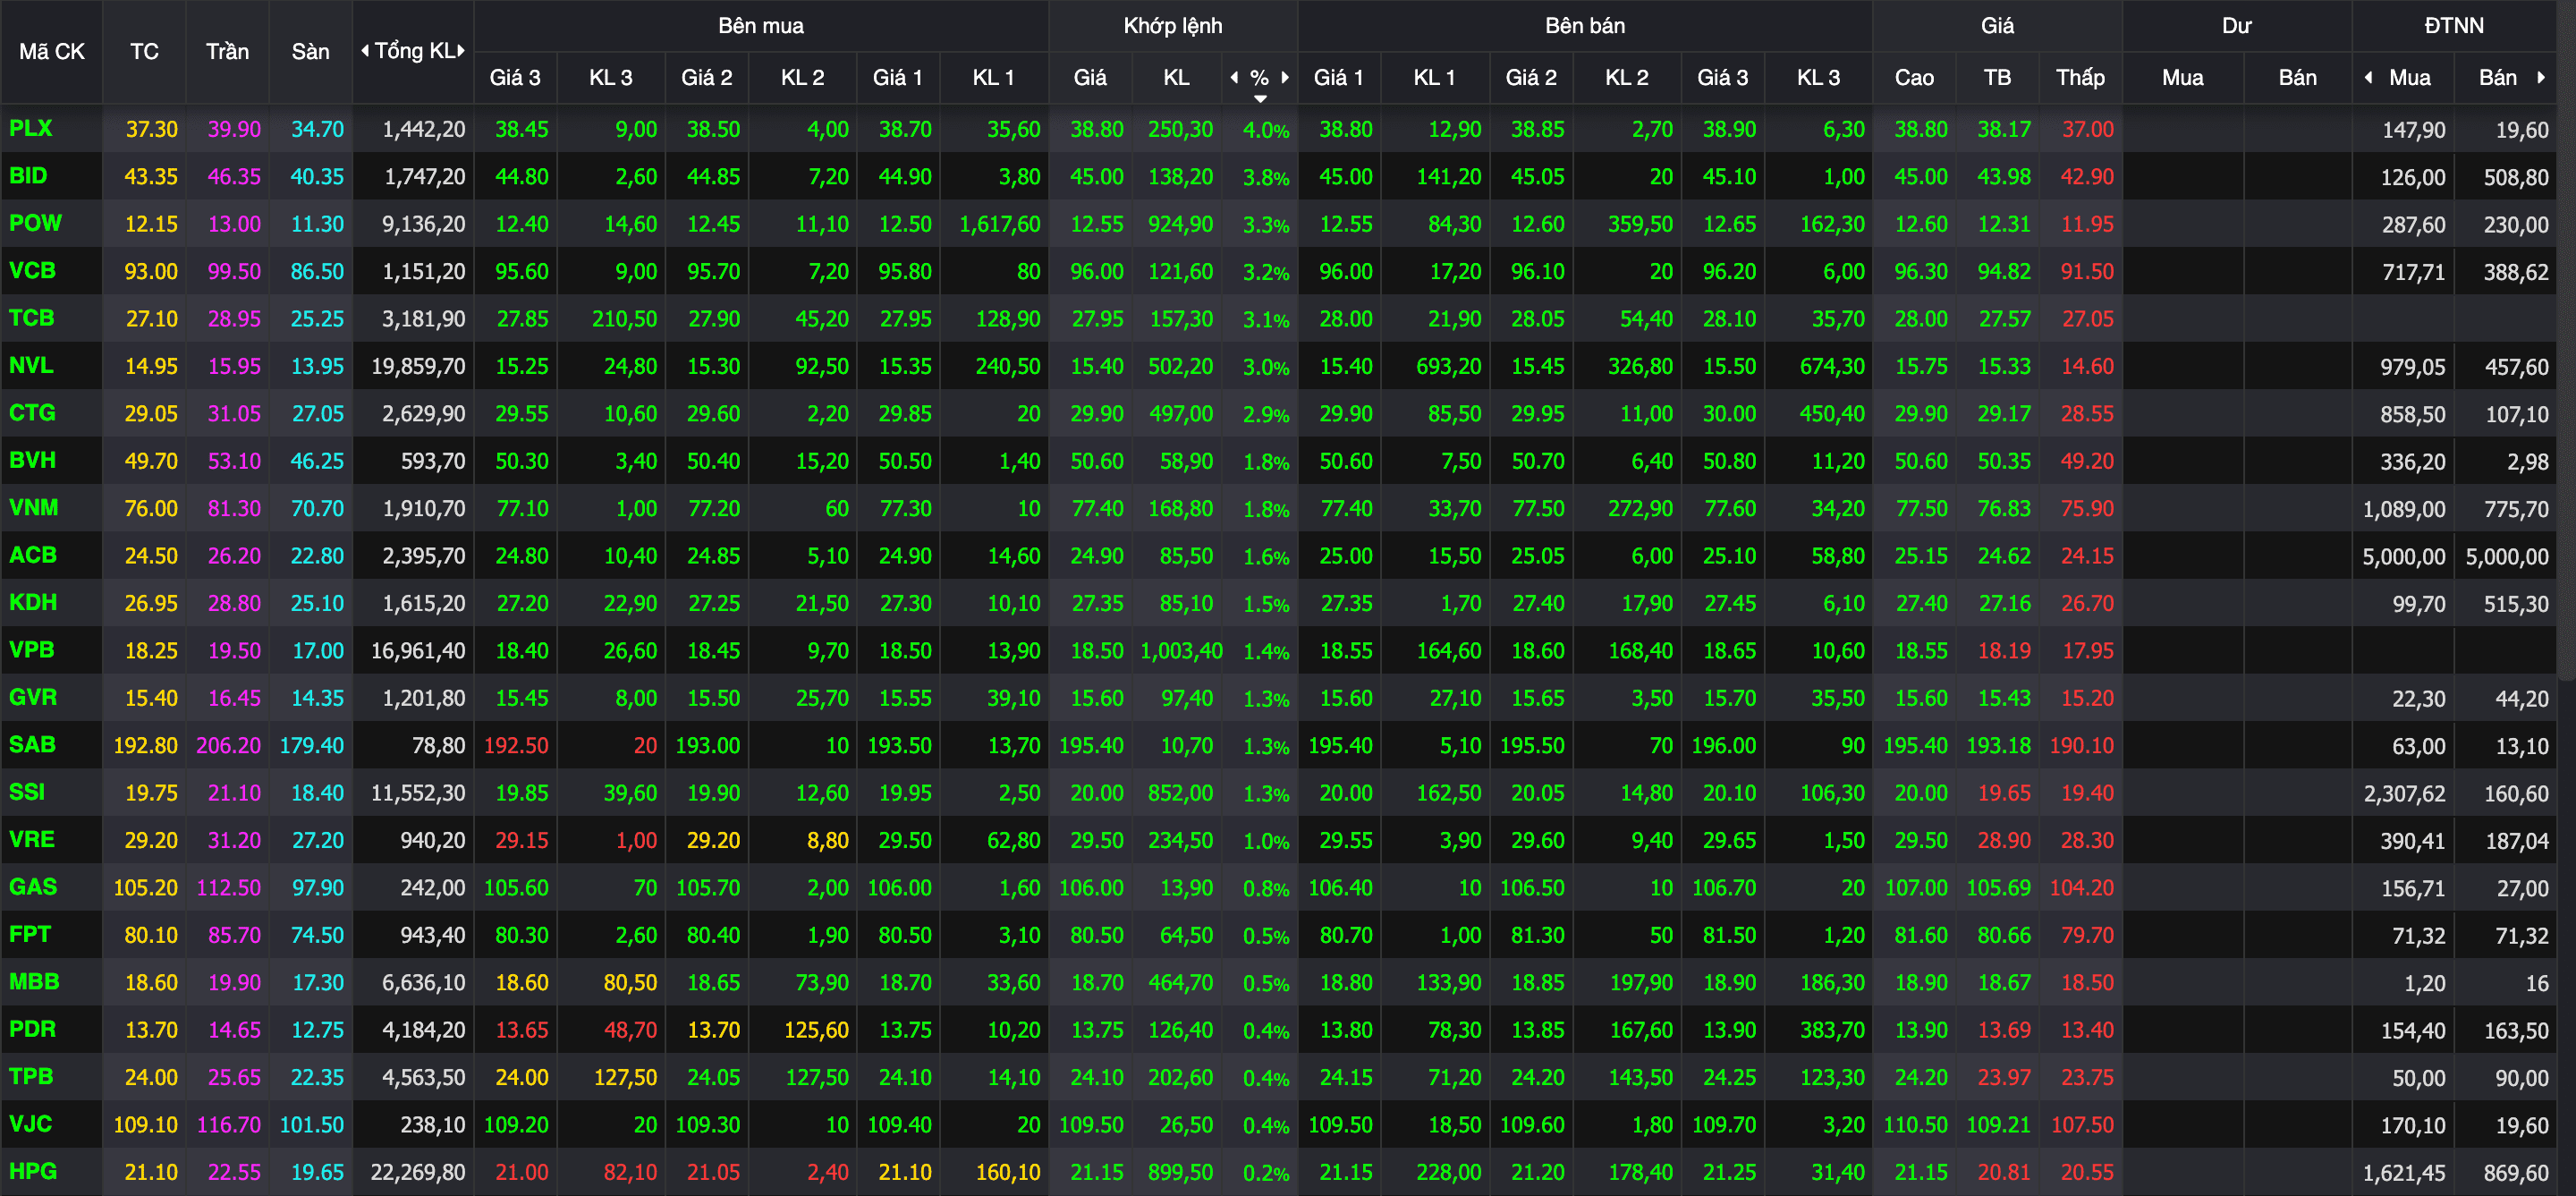
Task: Click Giá 3 header under Bên mua
Action: click(515, 77)
